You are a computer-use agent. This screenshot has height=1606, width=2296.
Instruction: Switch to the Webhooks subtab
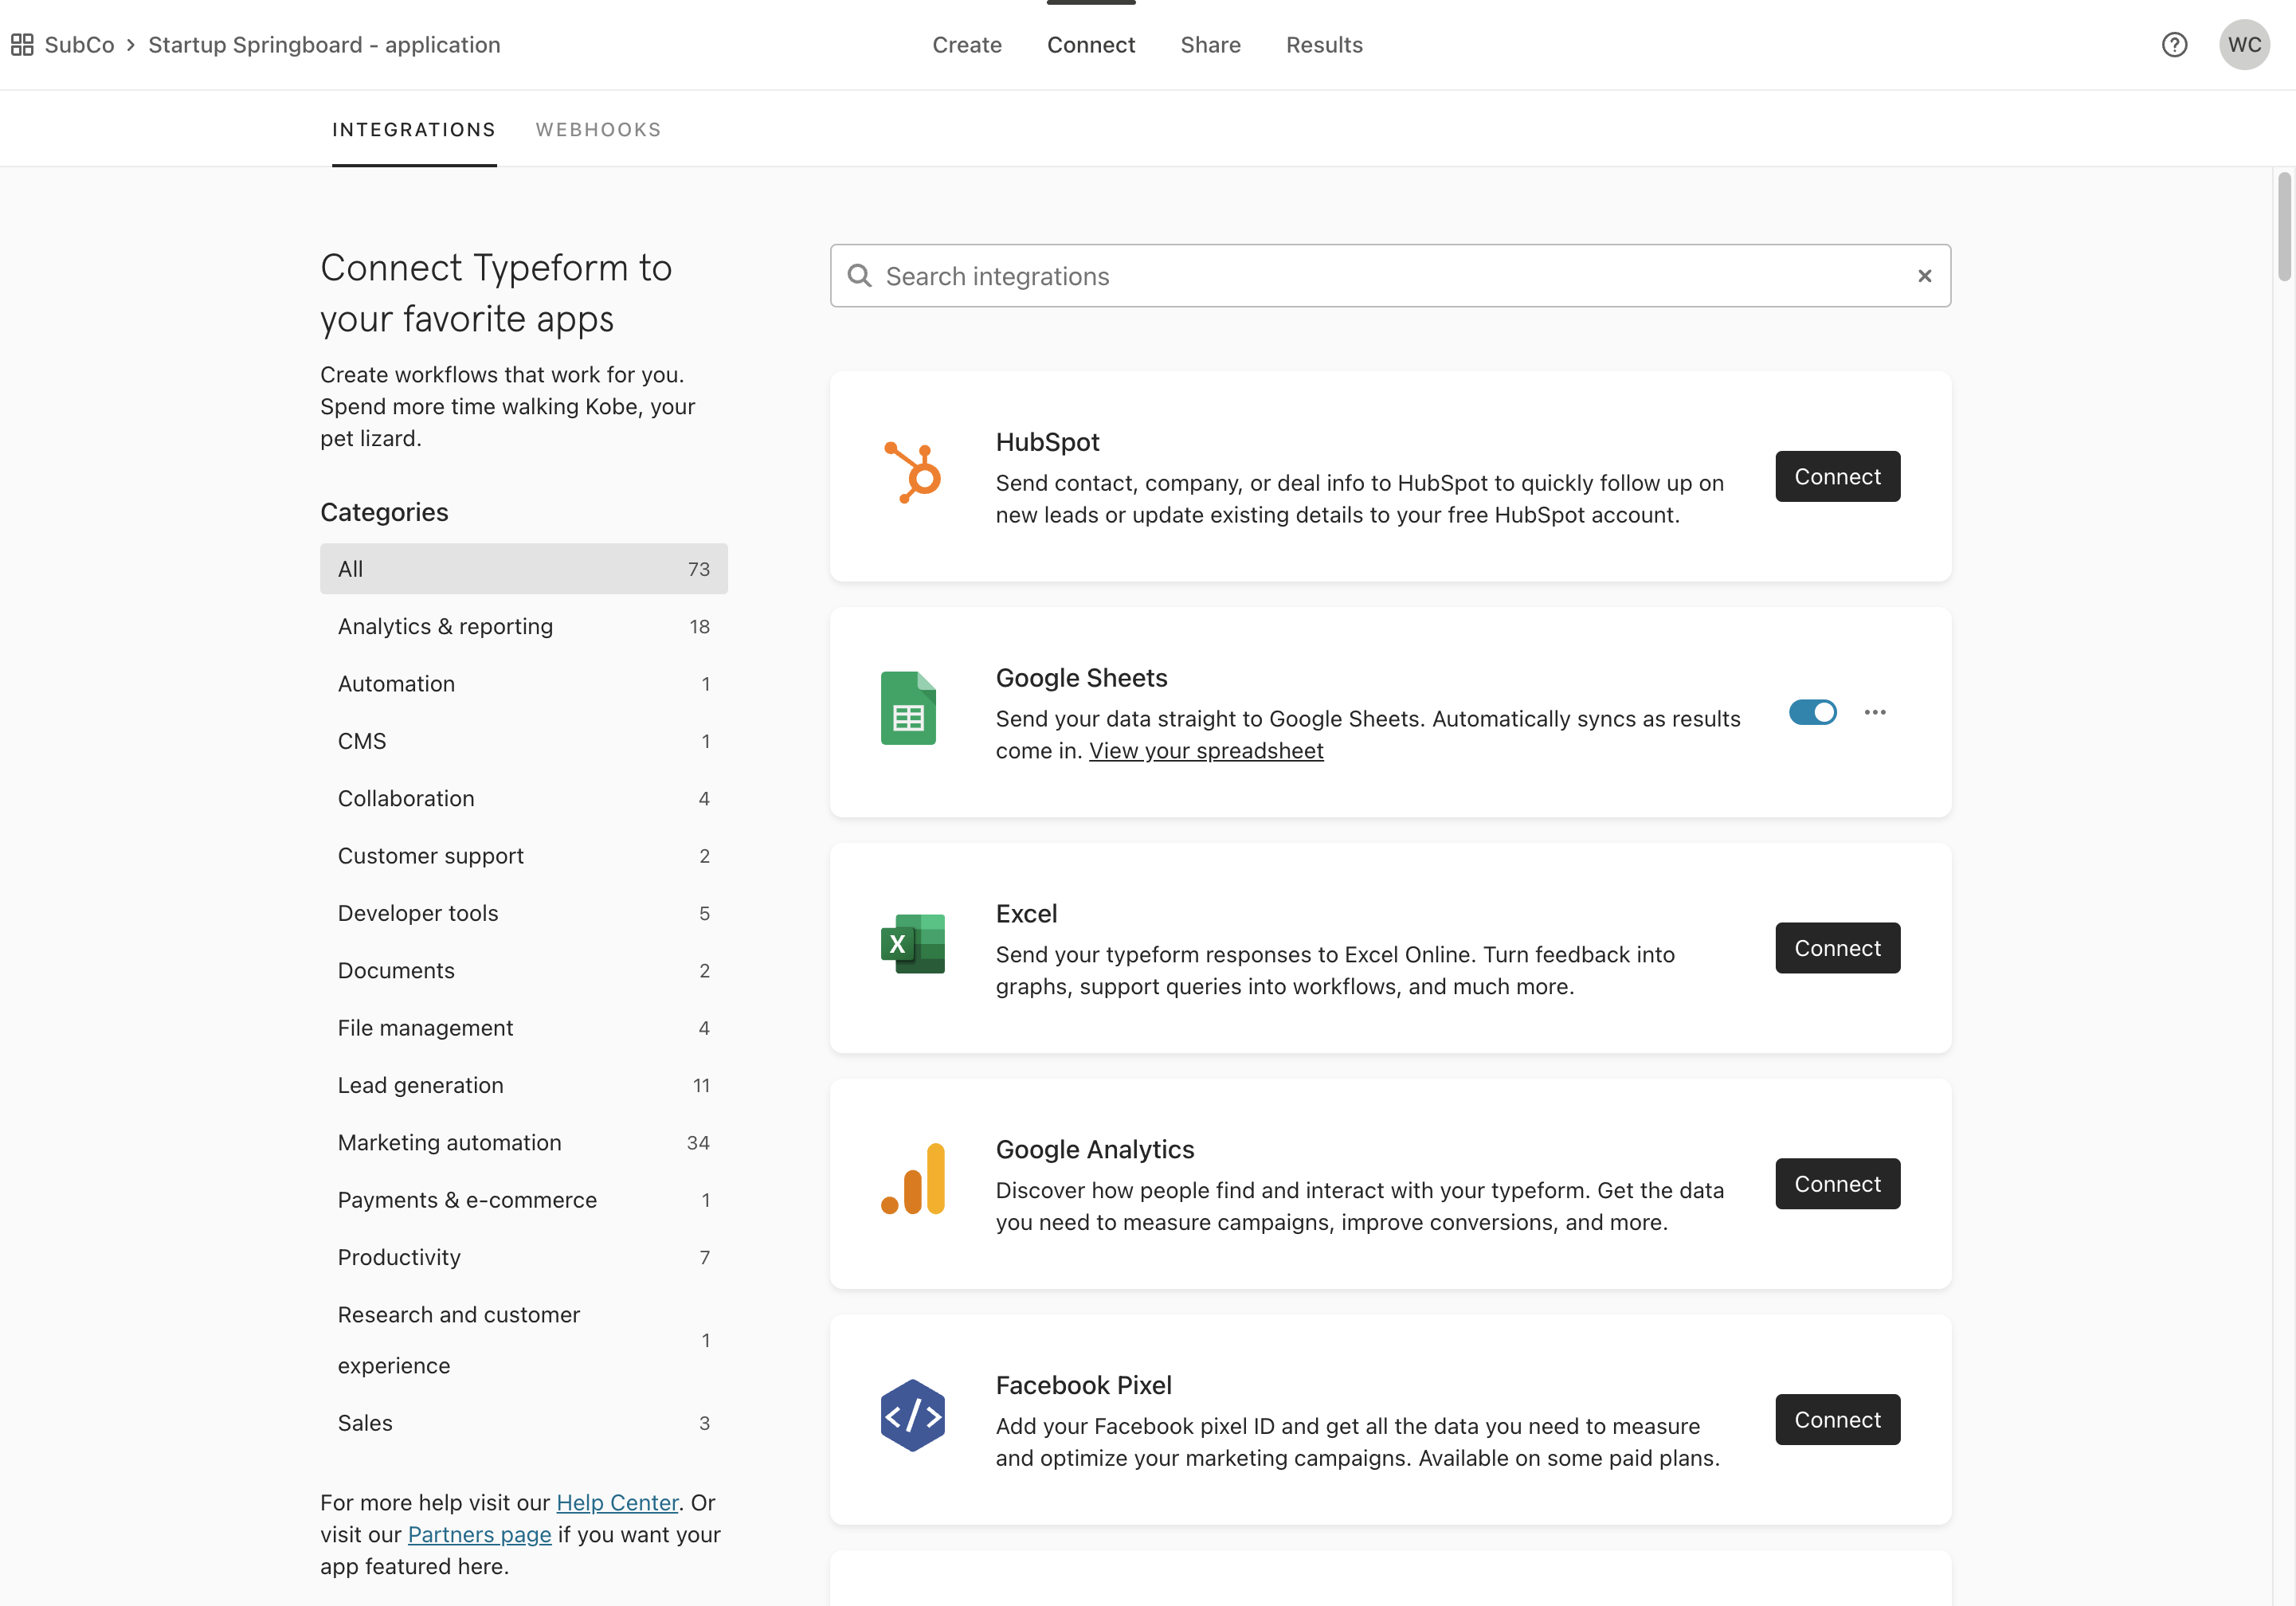598,130
